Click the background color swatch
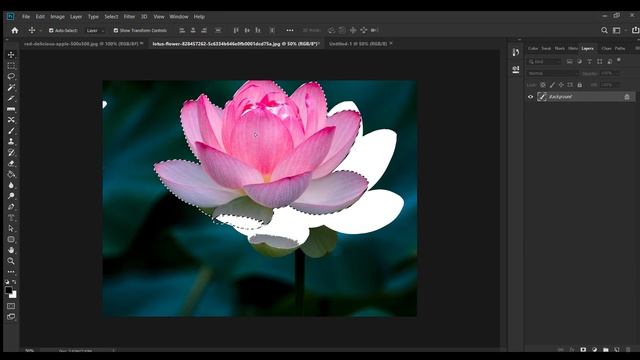 tap(13, 294)
